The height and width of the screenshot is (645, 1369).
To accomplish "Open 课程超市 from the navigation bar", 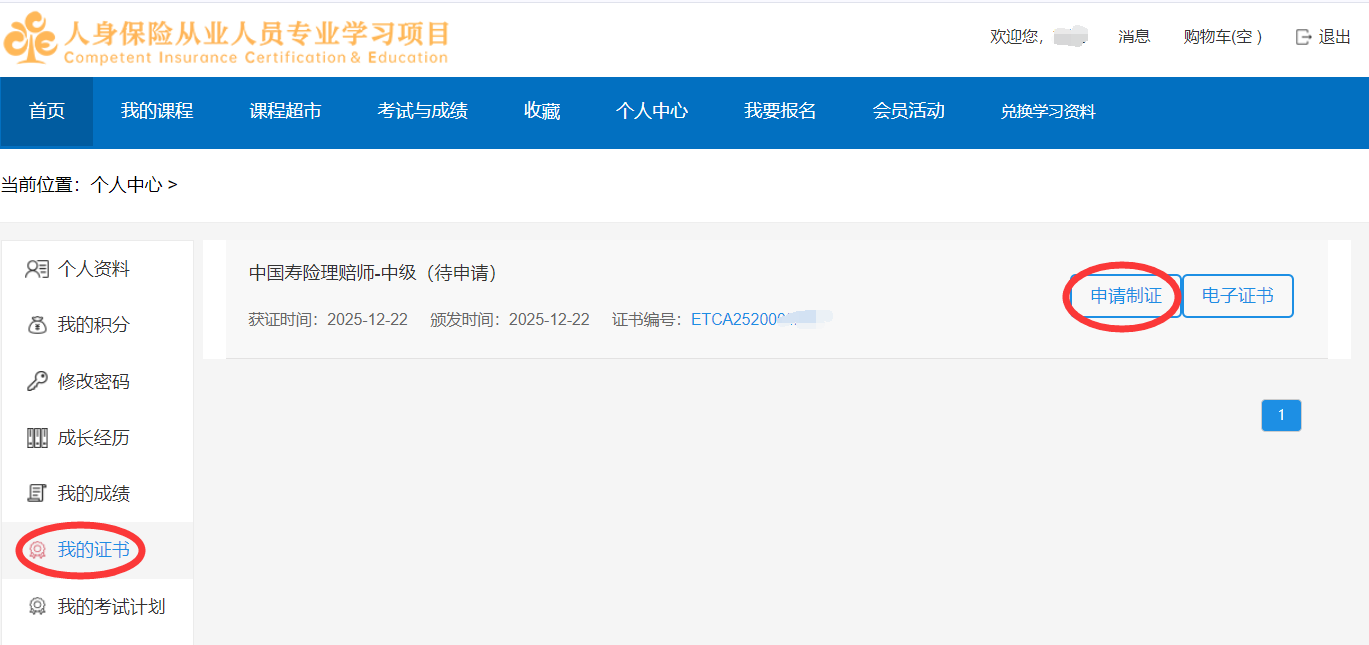I will click(x=285, y=111).
